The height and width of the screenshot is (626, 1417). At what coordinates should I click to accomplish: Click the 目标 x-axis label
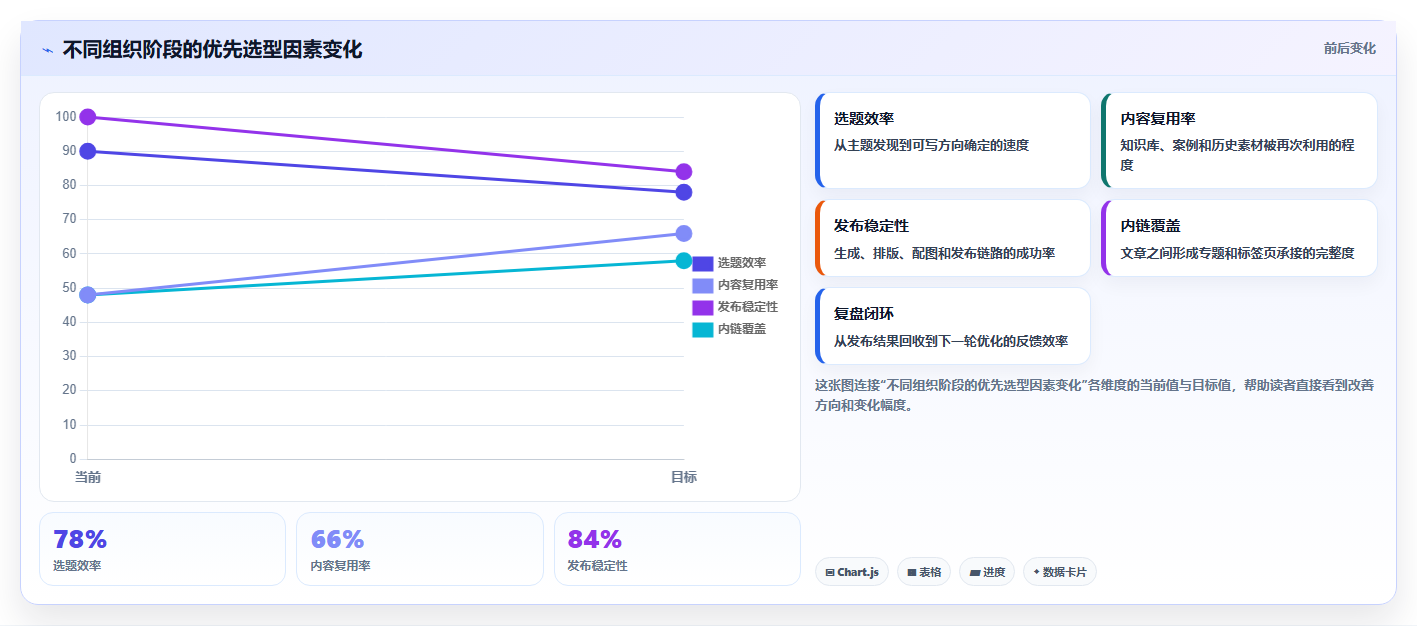684,477
